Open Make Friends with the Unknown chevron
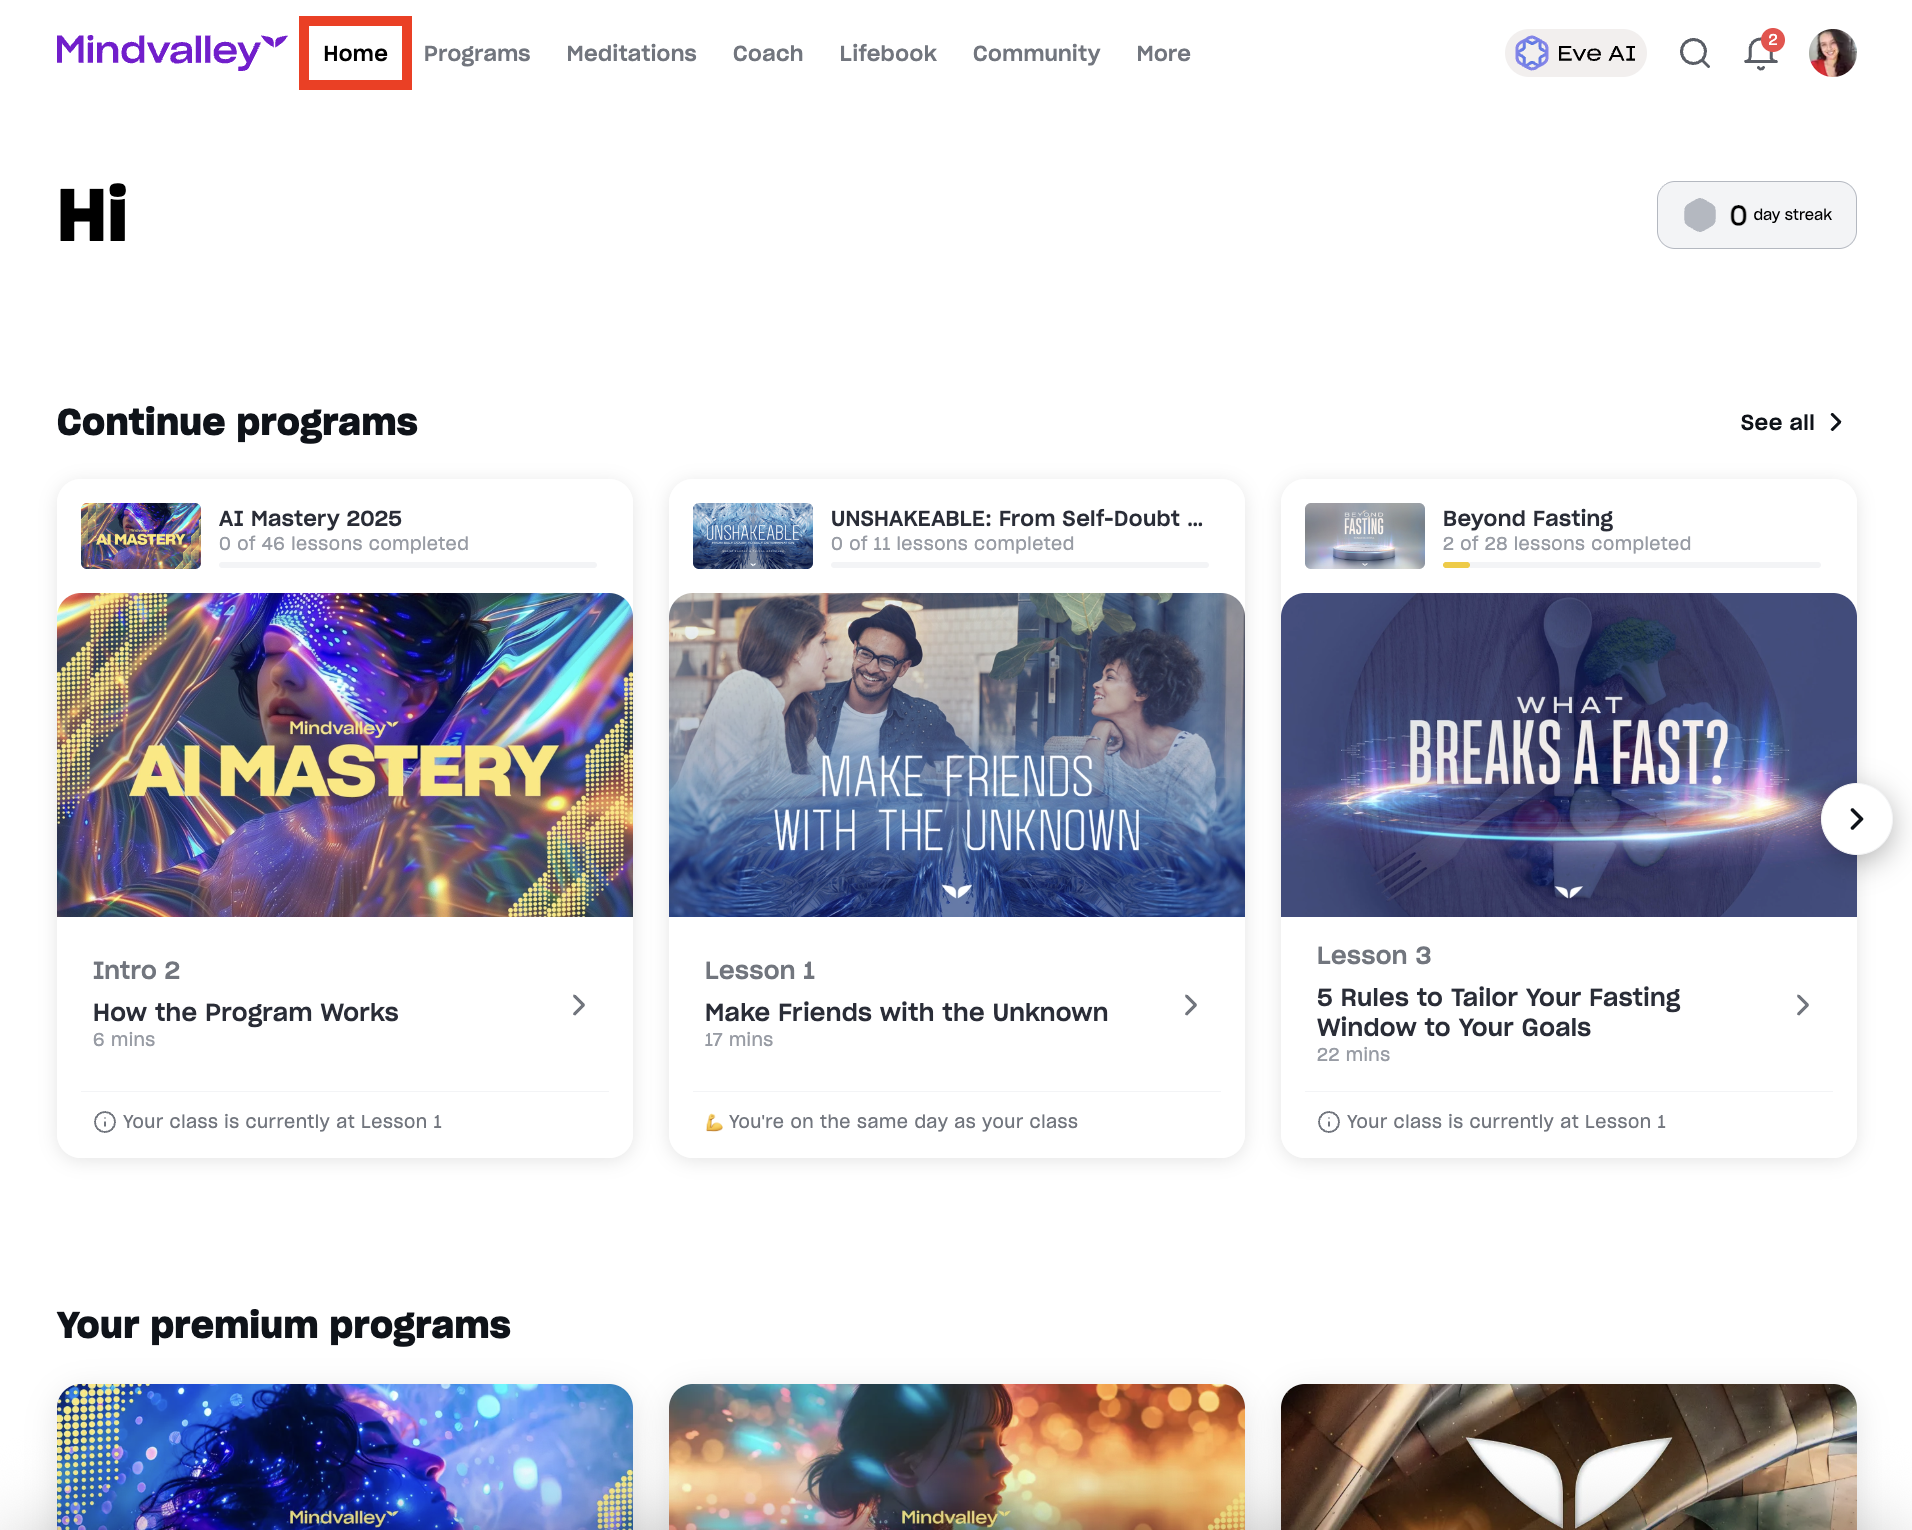The height and width of the screenshot is (1530, 1912). point(1190,1005)
